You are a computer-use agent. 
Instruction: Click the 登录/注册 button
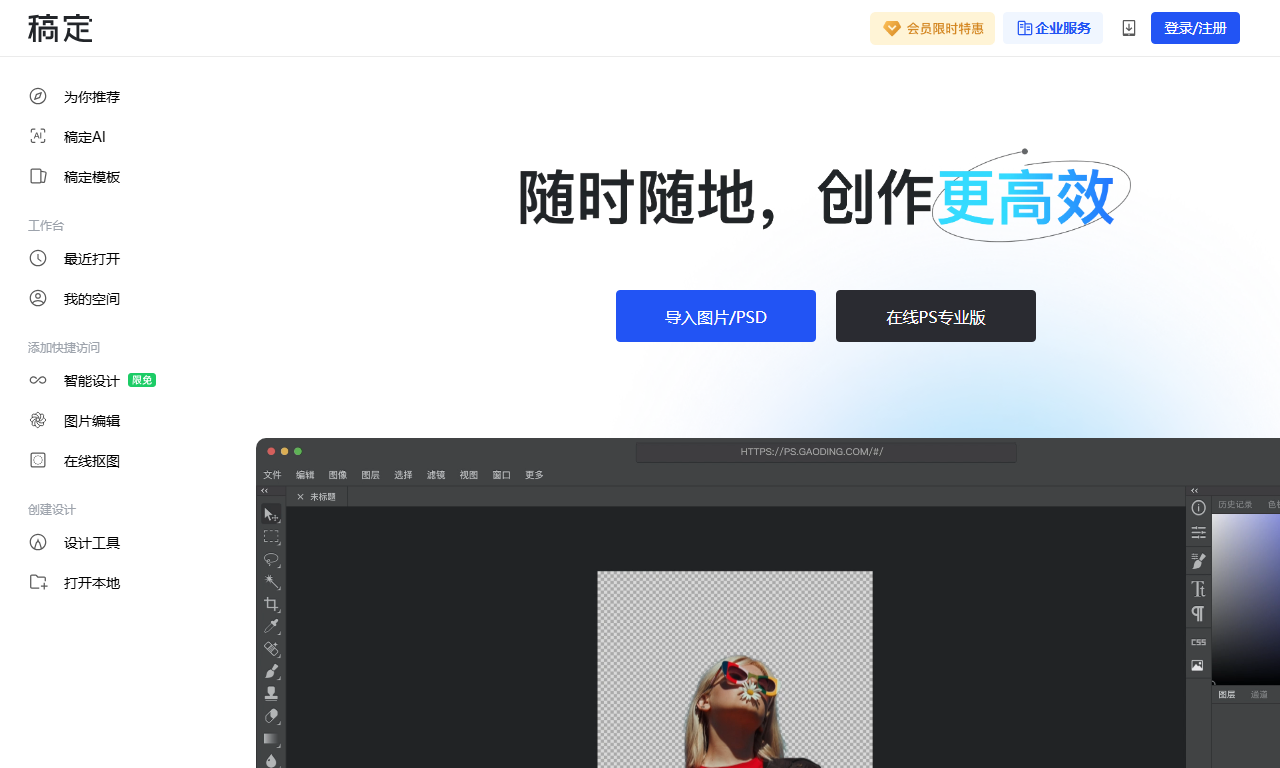(1195, 28)
